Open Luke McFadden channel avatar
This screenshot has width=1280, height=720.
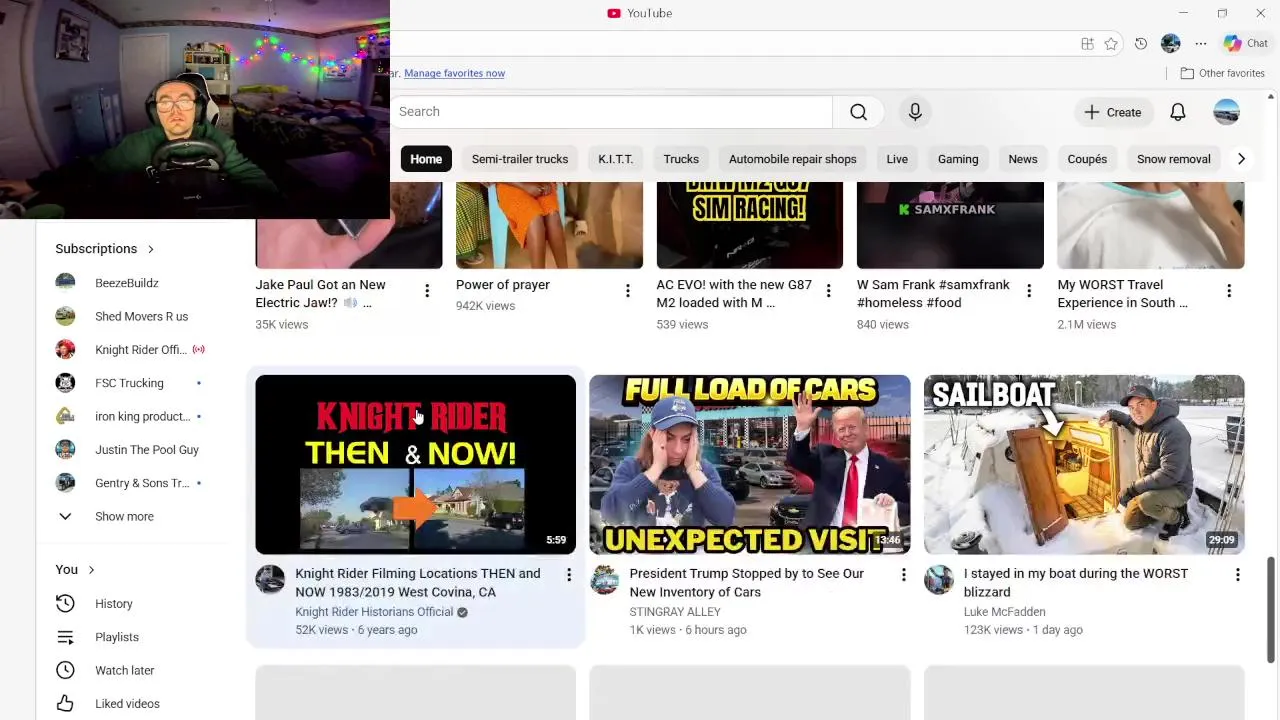[x=938, y=579]
